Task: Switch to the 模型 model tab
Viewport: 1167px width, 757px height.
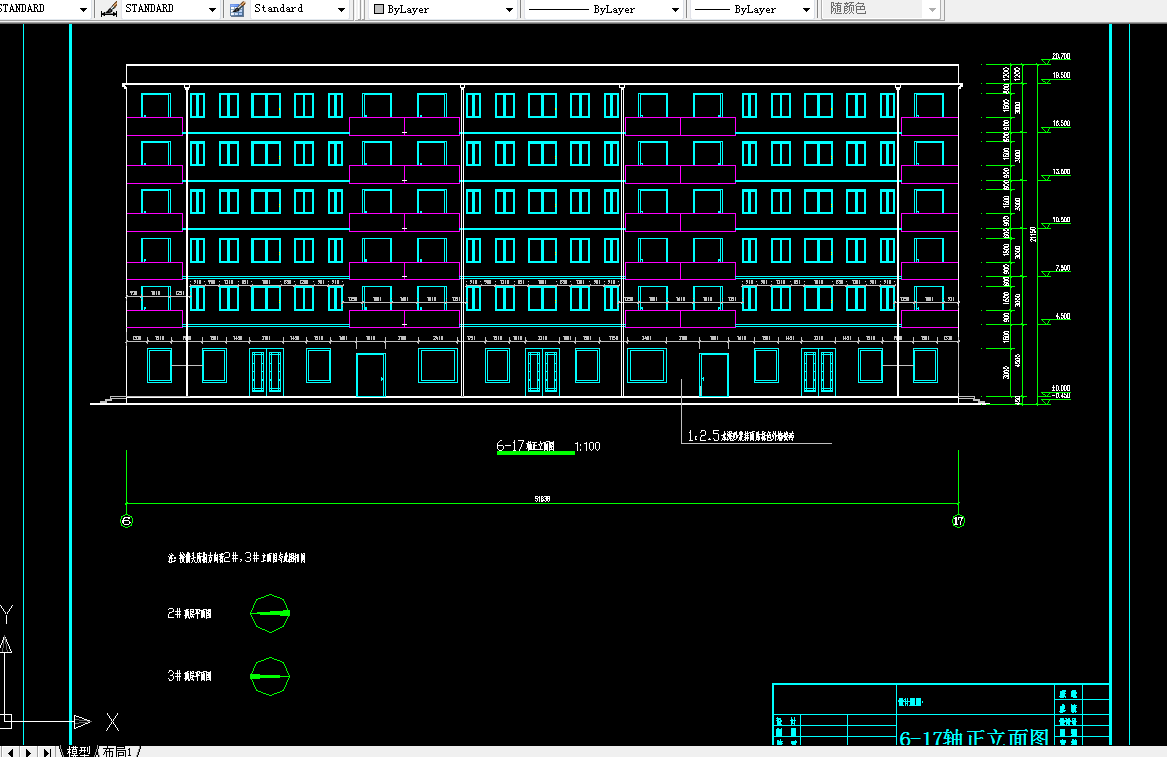Action: pos(78,751)
